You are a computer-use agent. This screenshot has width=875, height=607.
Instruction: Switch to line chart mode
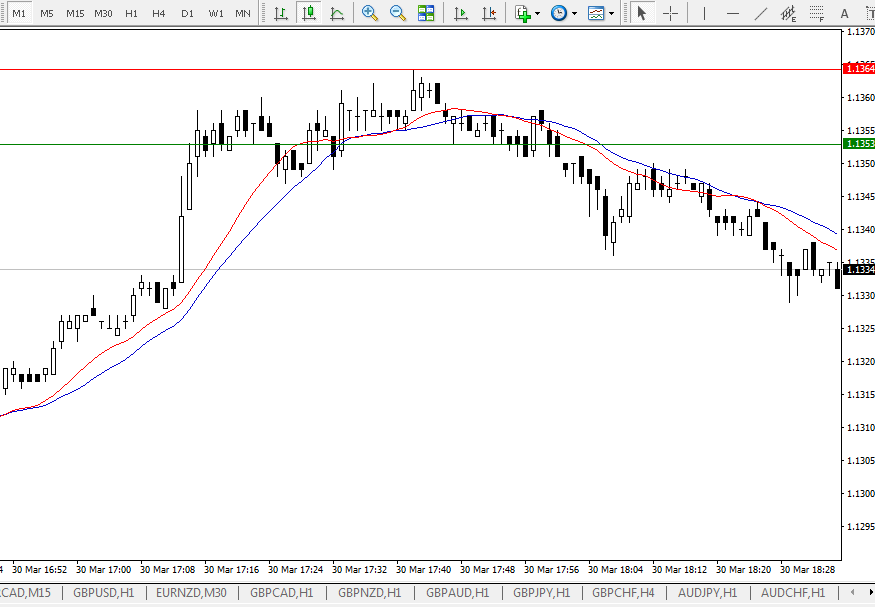click(x=337, y=13)
